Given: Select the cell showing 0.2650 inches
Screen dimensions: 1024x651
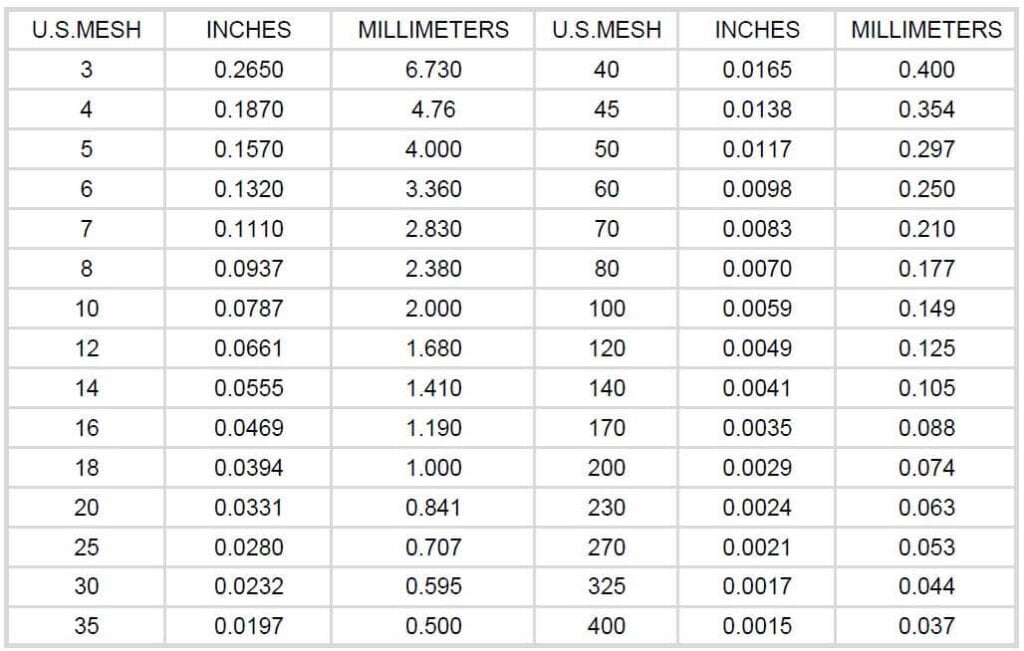Looking at the screenshot, I should pyautogui.click(x=248, y=70).
